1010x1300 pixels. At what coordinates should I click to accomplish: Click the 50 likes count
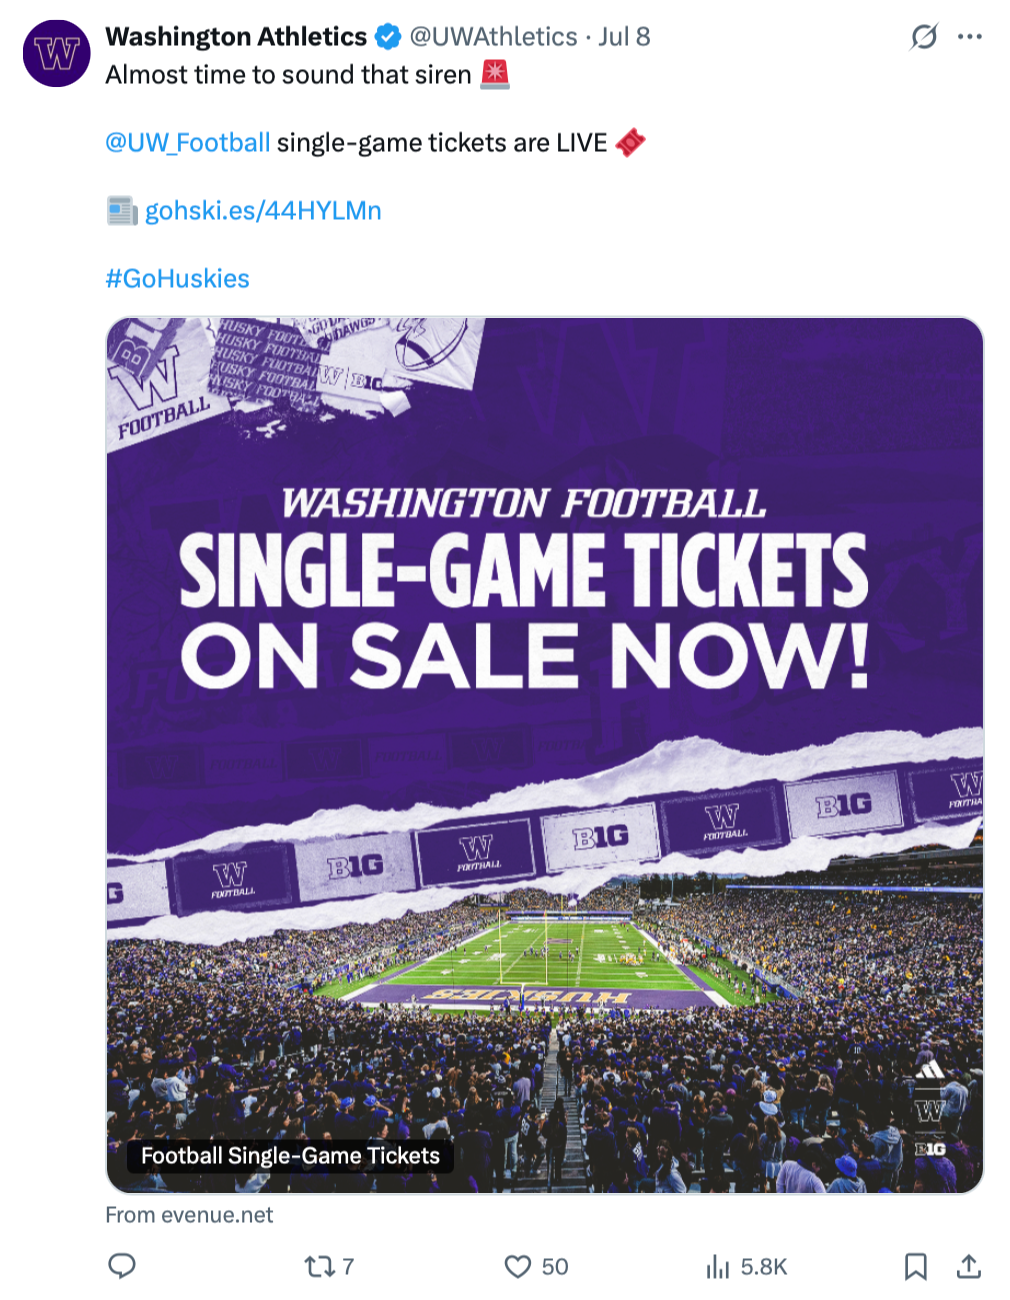pyautogui.click(x=555, y=1267)
